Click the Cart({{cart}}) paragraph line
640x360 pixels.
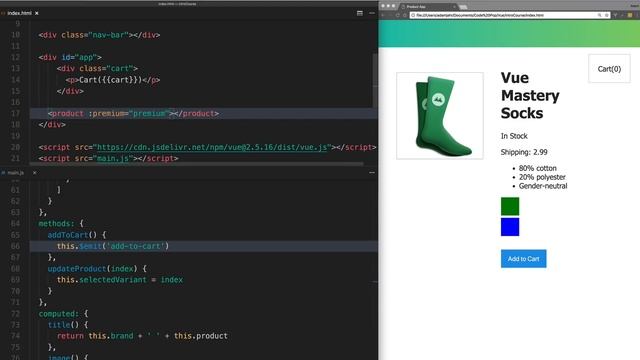pos(113,80)
